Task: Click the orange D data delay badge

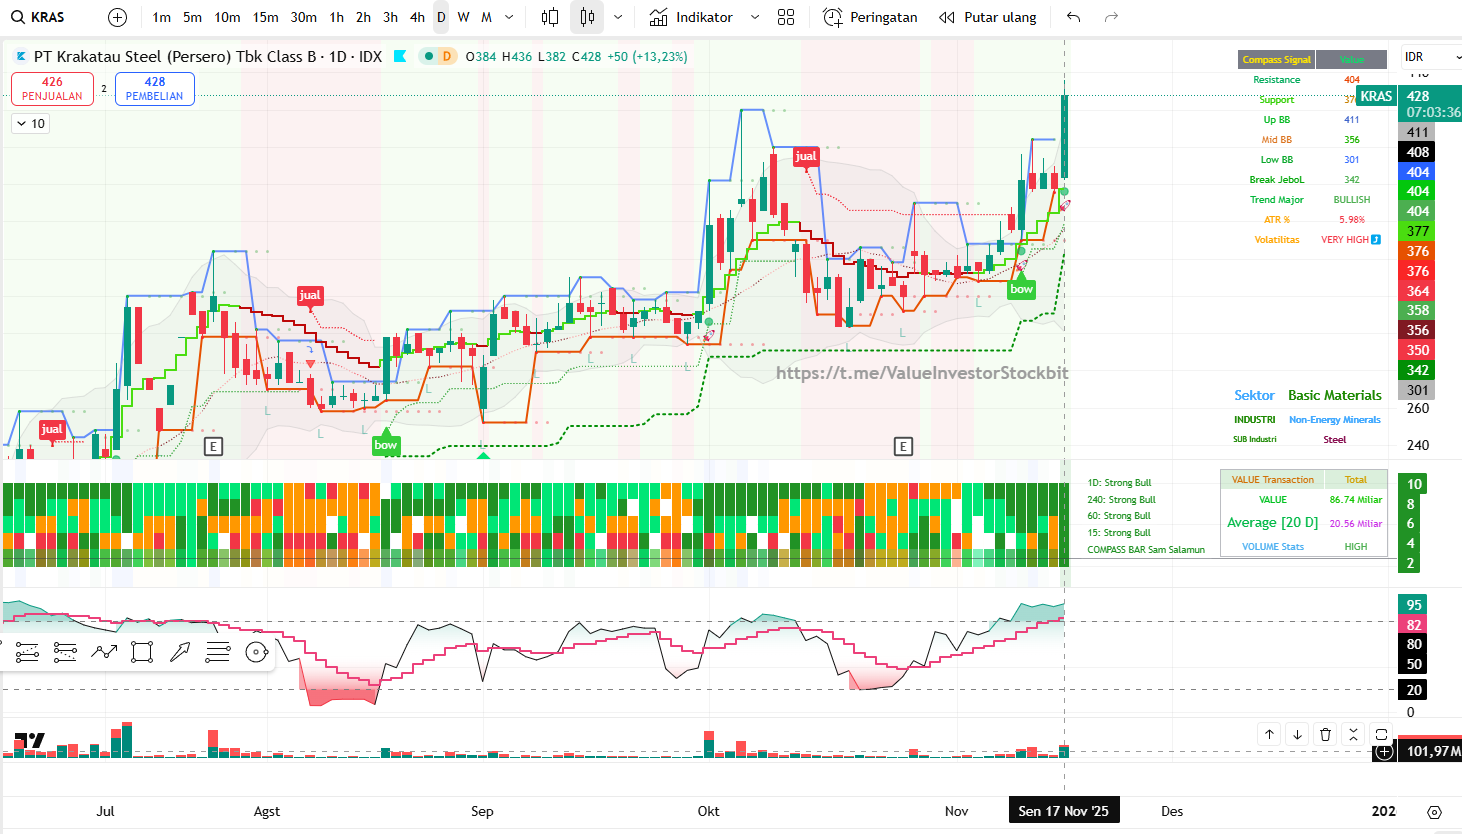Action: (x=447, y=56)
